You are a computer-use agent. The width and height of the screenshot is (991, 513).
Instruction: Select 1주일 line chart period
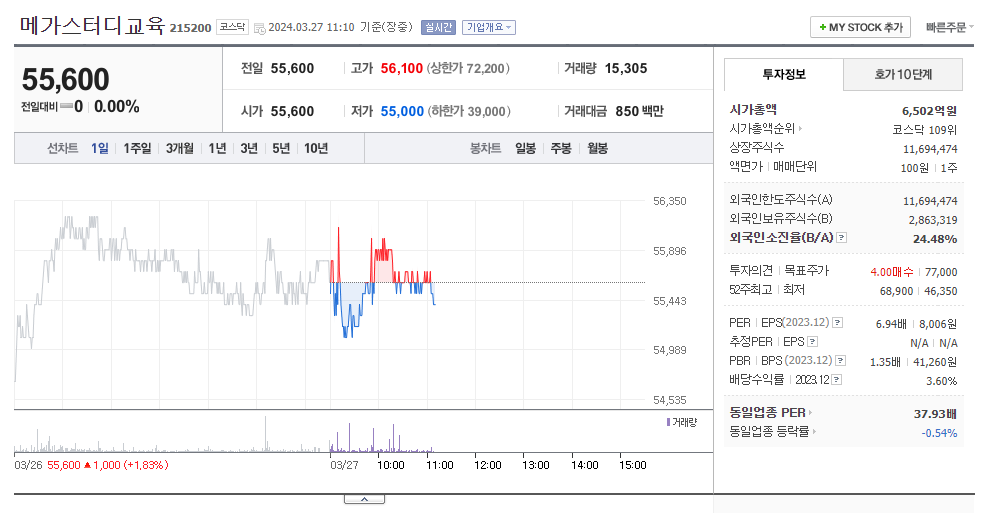coord(137,148)
